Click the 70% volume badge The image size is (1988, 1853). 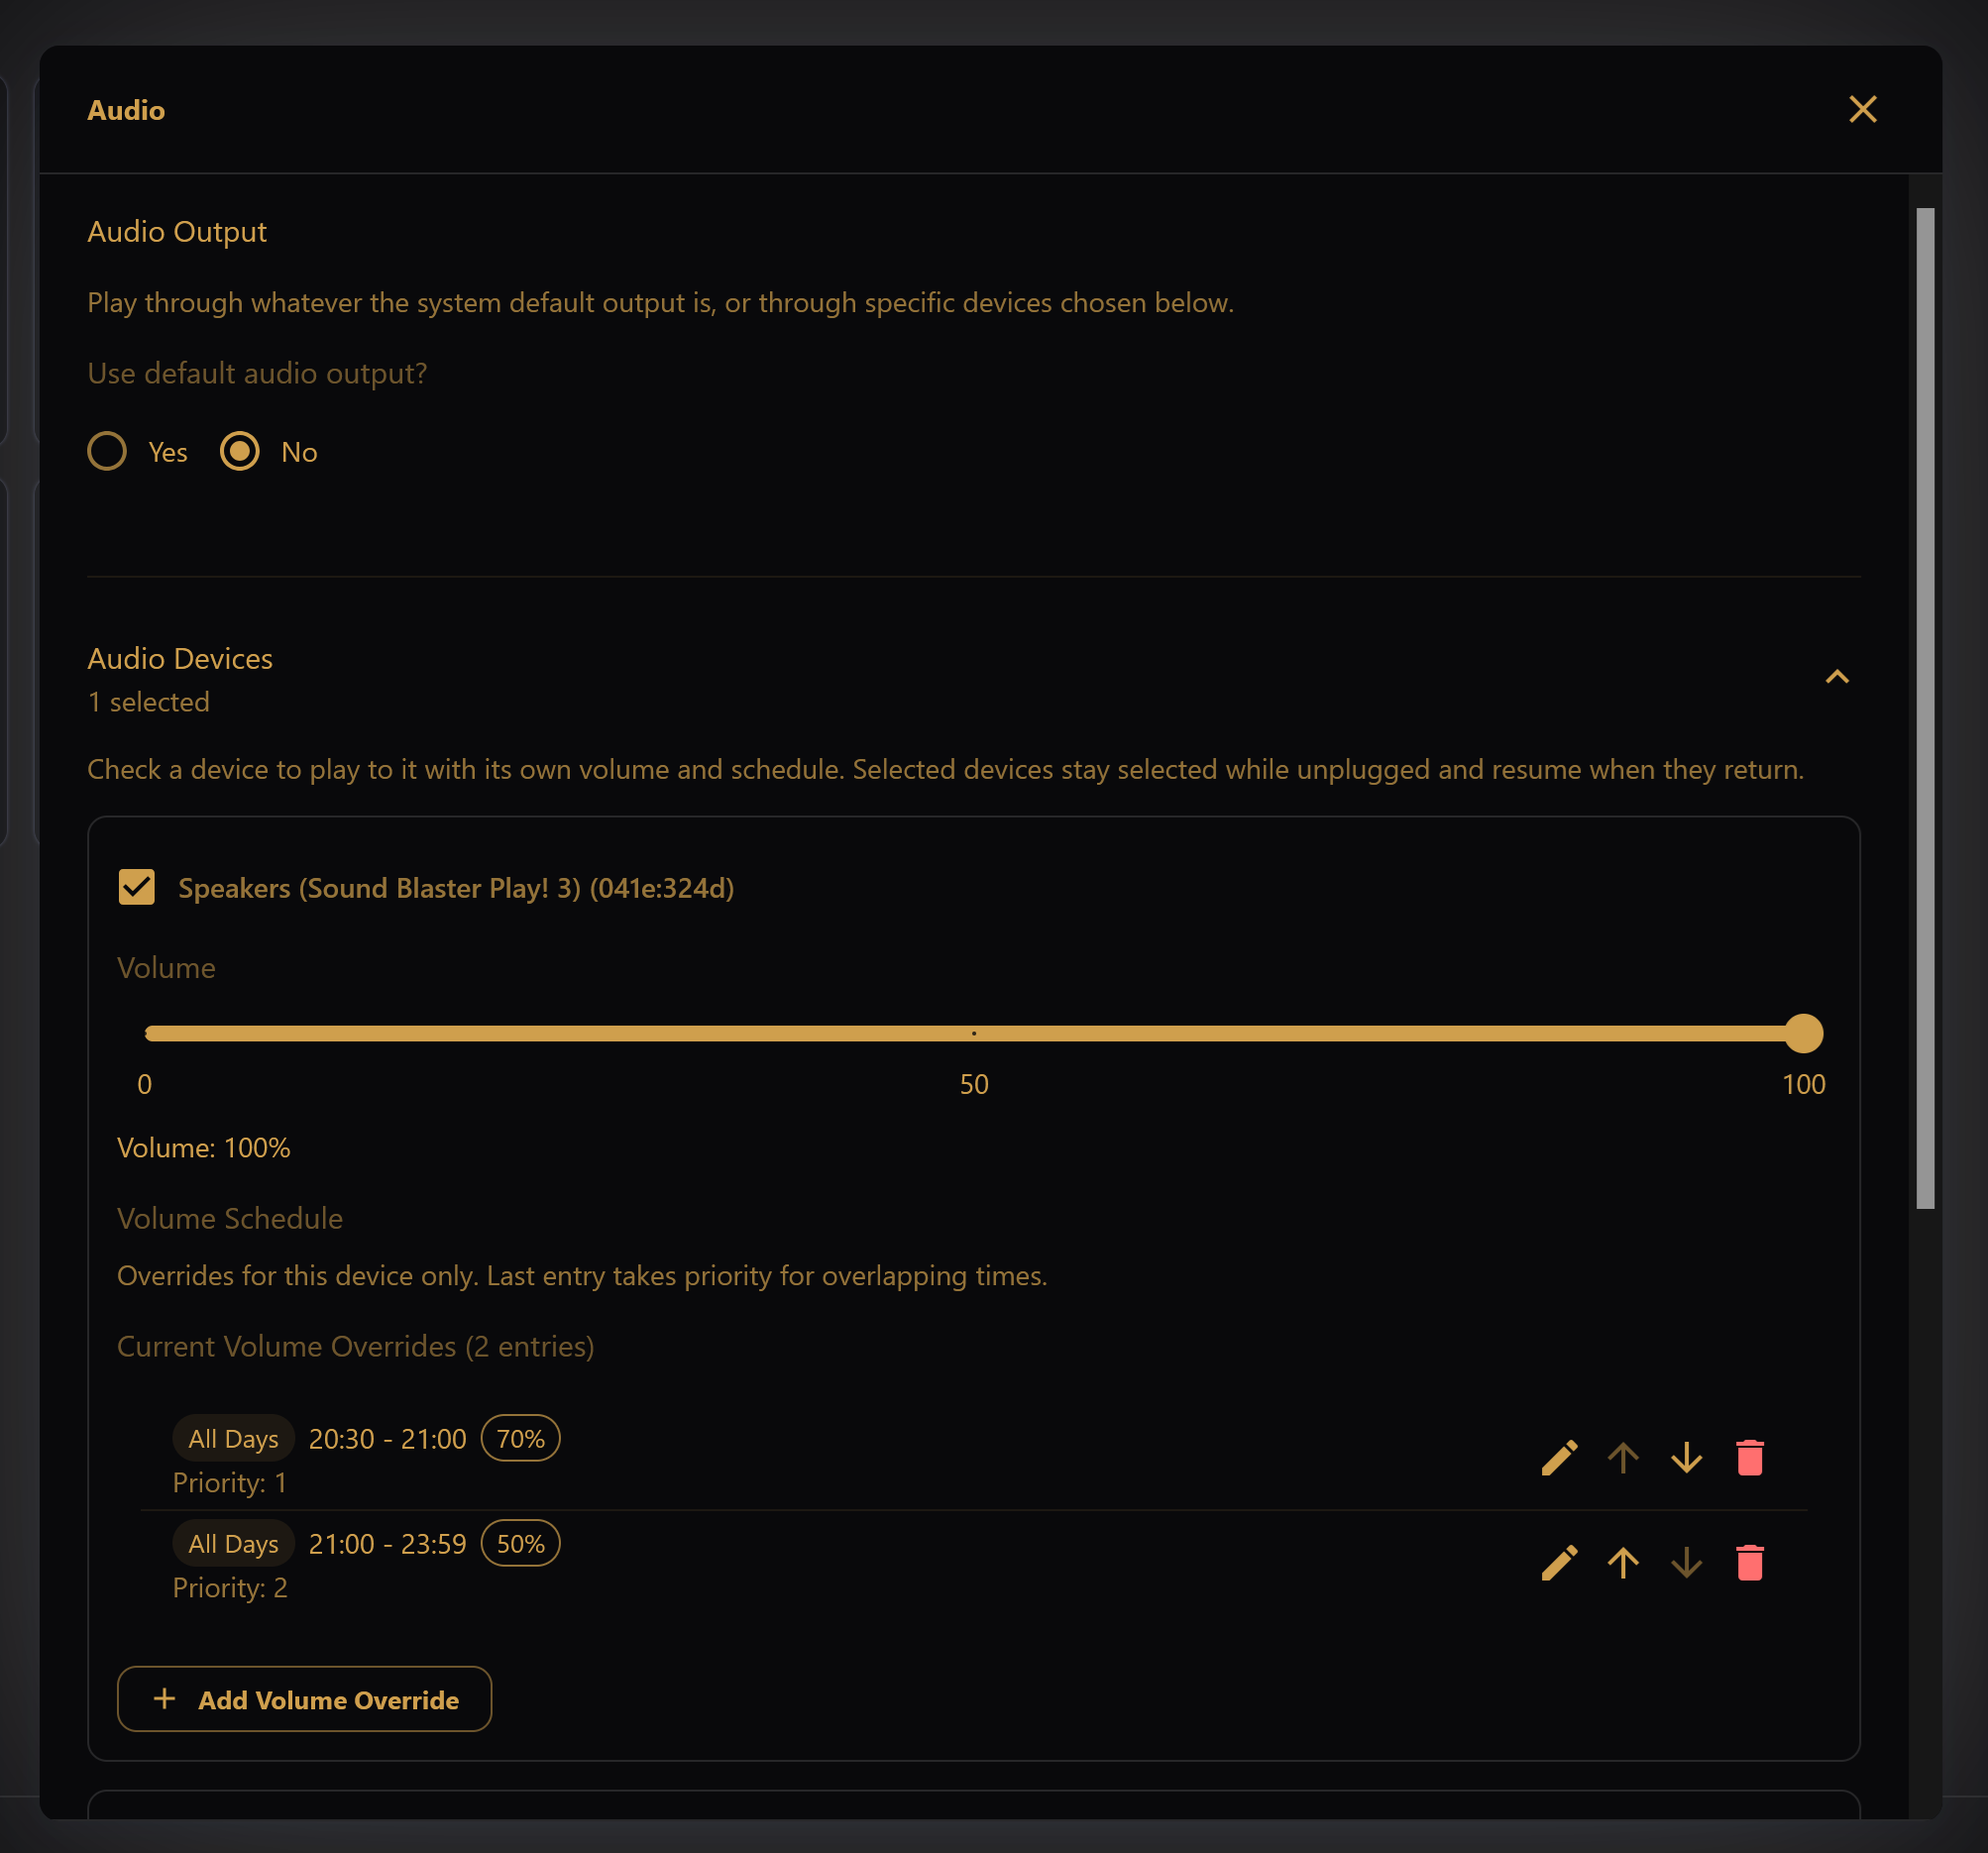point(520,1438)
